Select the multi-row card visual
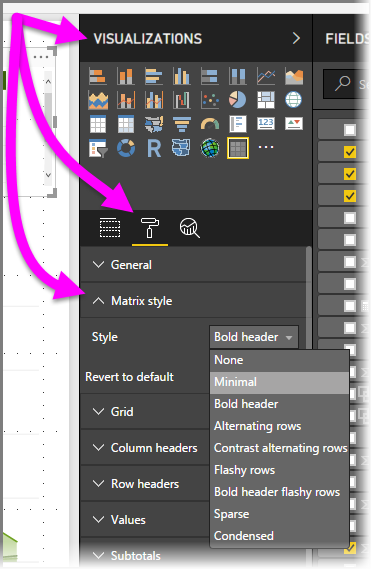The width and height of the screenshot is (372, 570). coord(237,124)
